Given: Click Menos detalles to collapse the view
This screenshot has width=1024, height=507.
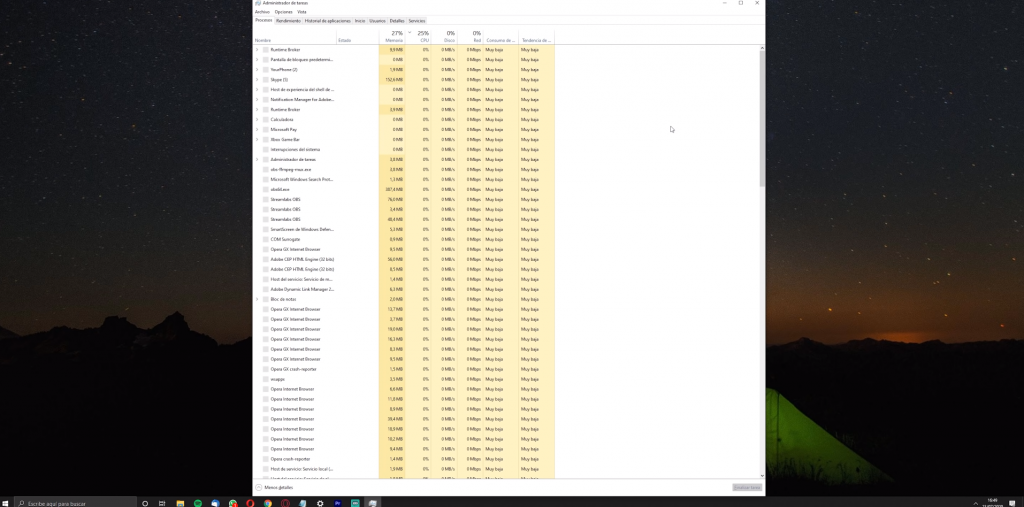Looking at the screenshot, I should click(x=277, y=487).
